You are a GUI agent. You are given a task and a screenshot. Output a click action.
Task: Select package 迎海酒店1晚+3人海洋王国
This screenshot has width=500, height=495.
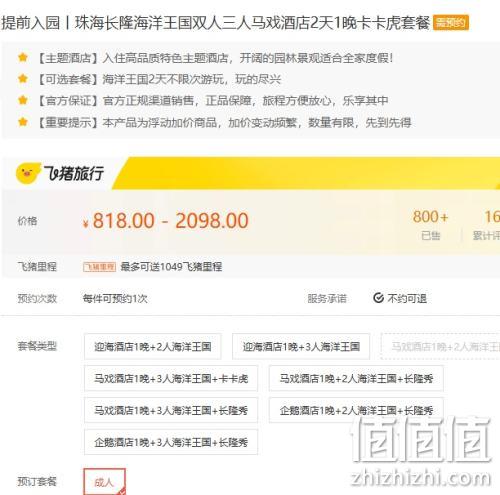point(301,346)
